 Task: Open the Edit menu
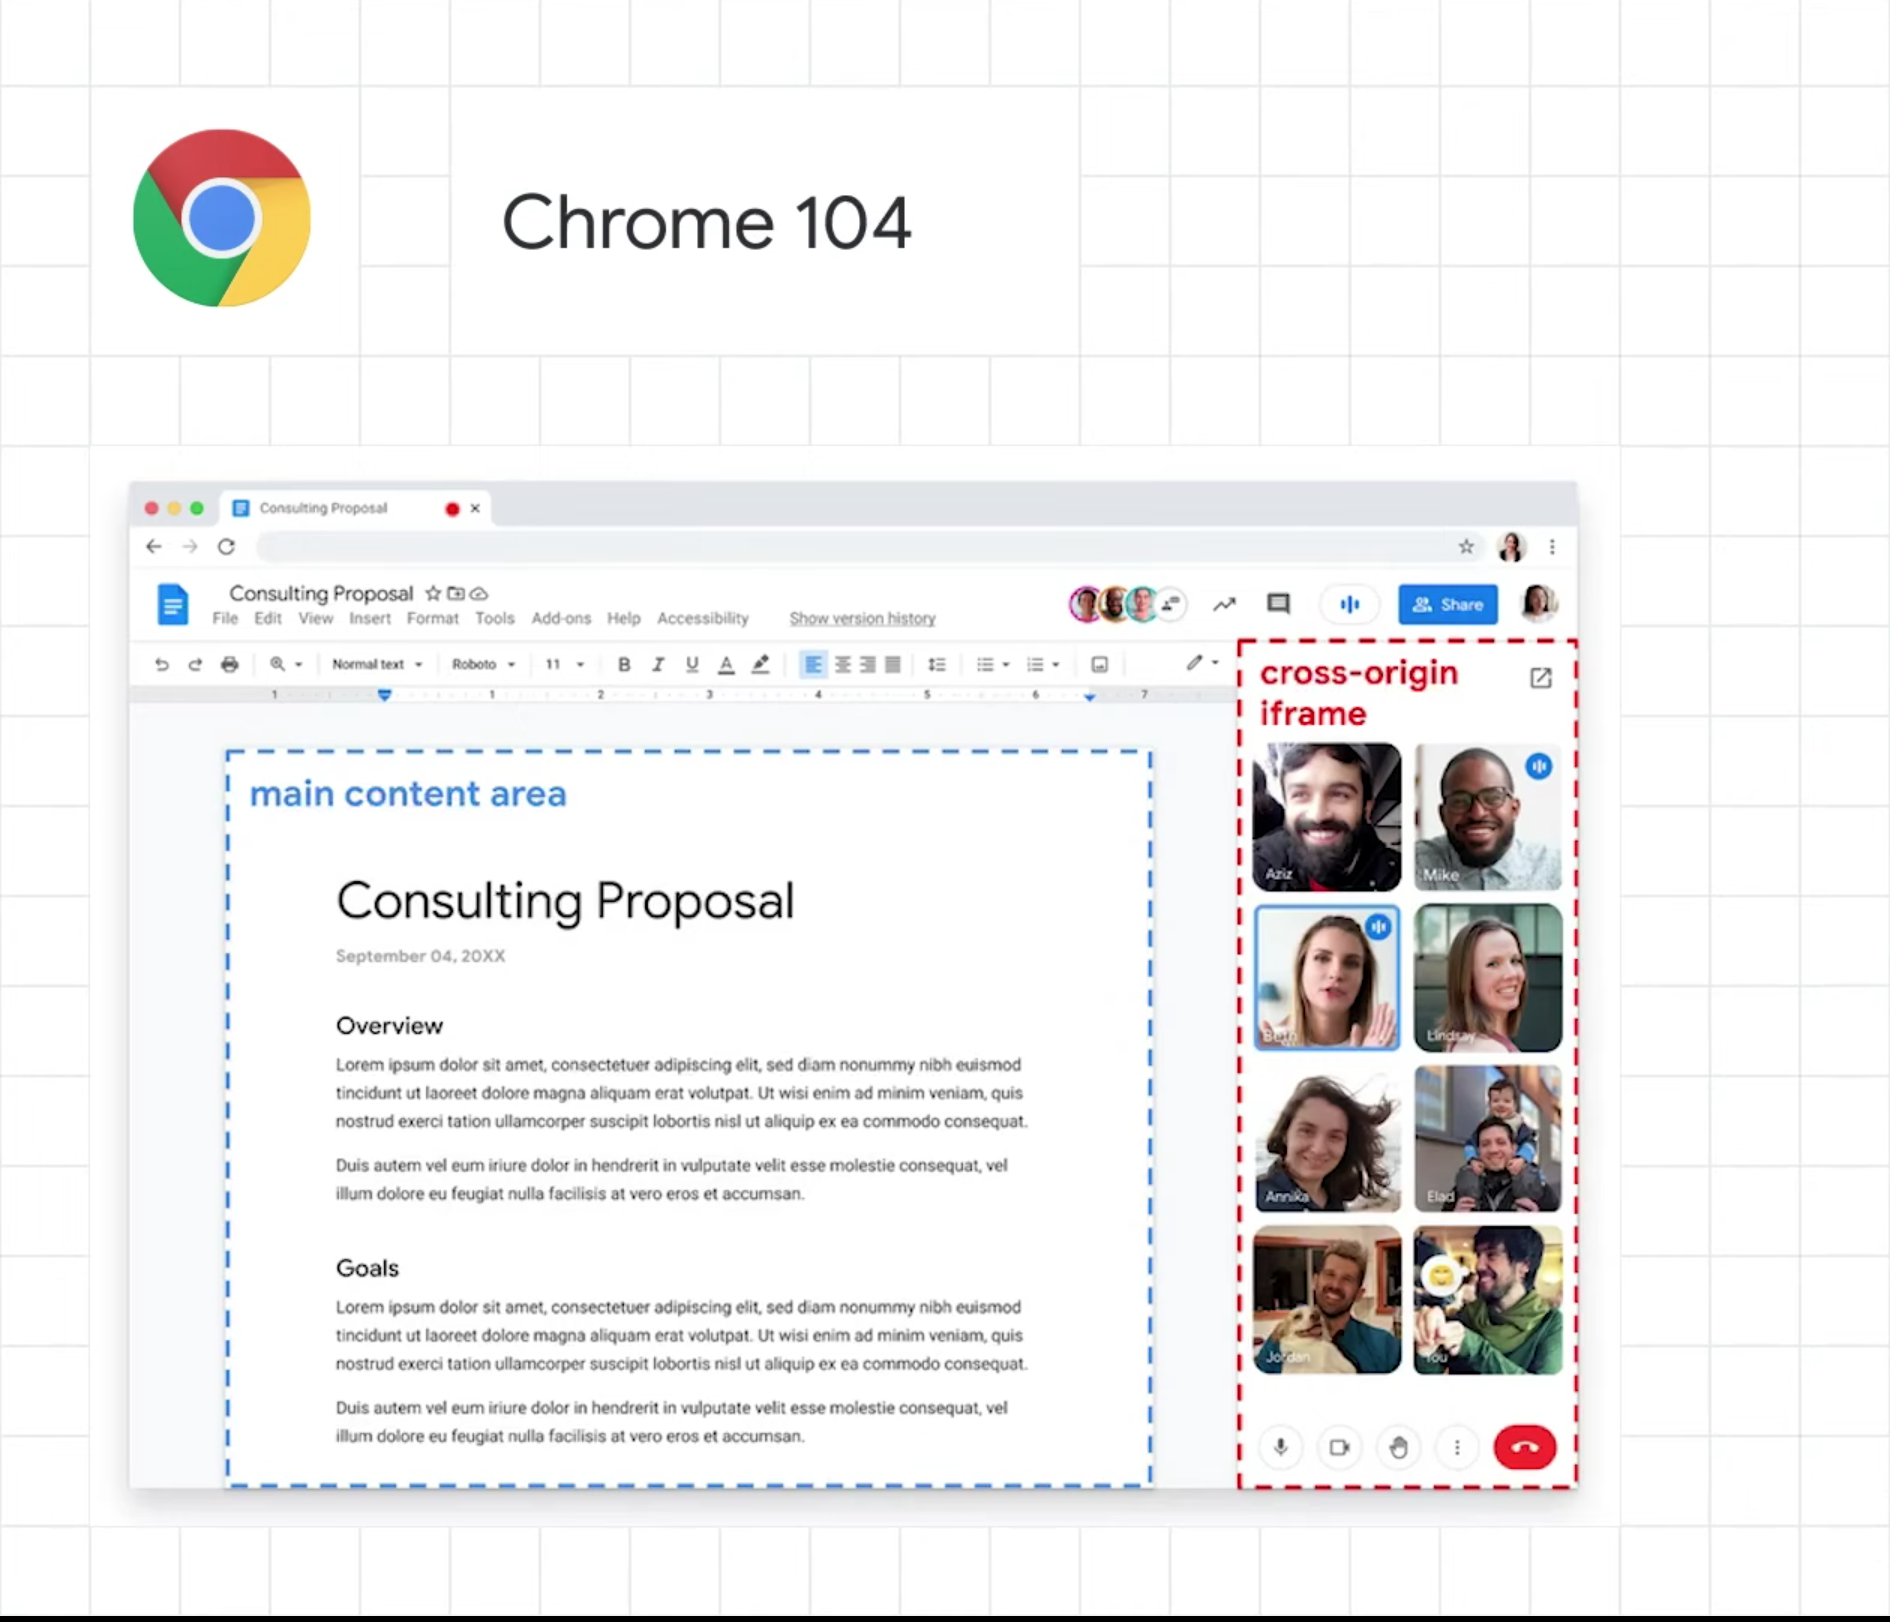268,619
